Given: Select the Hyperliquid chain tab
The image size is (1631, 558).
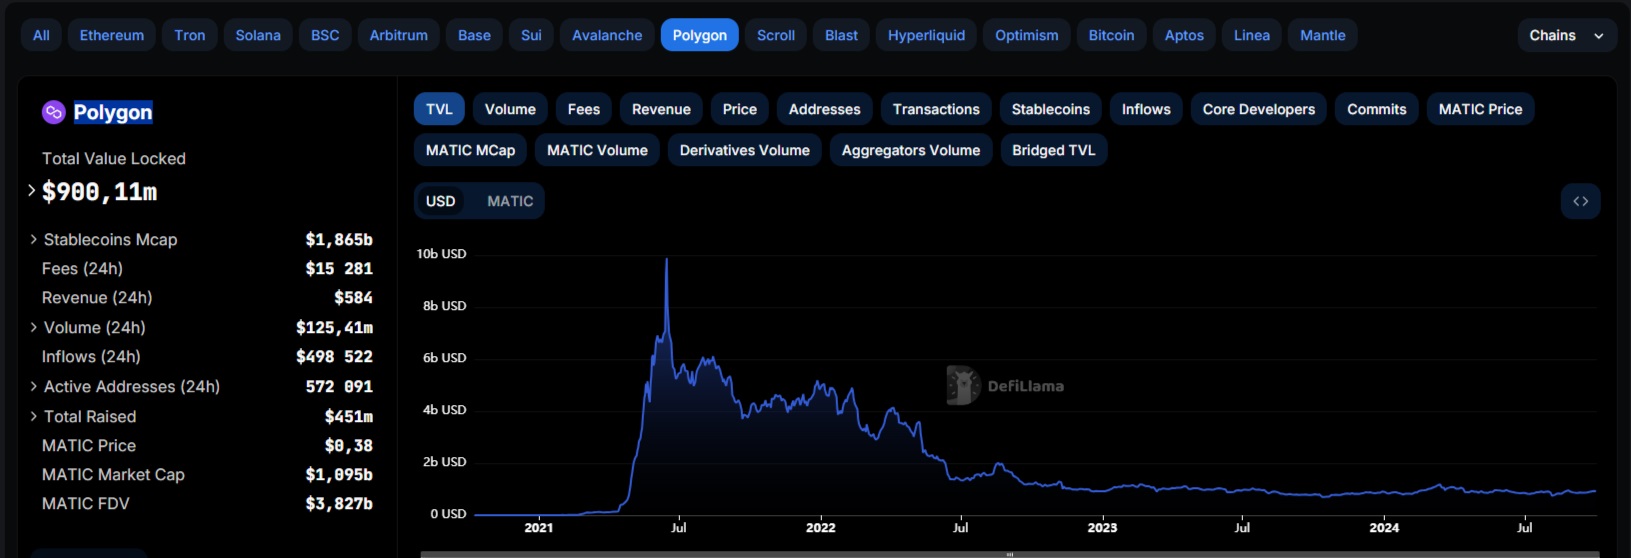Looking at the screenshot, I should [x=926, y=35].
